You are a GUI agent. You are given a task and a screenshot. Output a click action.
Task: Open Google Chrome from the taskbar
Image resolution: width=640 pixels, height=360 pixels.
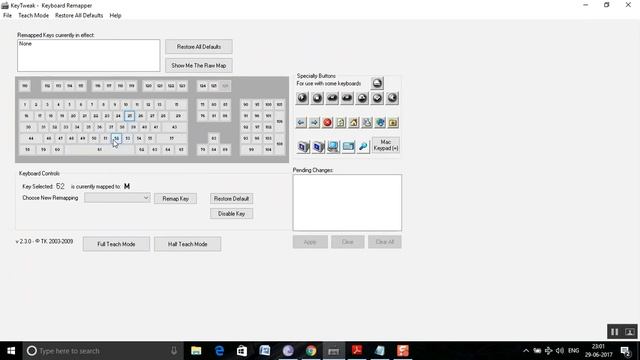point(311,351)
